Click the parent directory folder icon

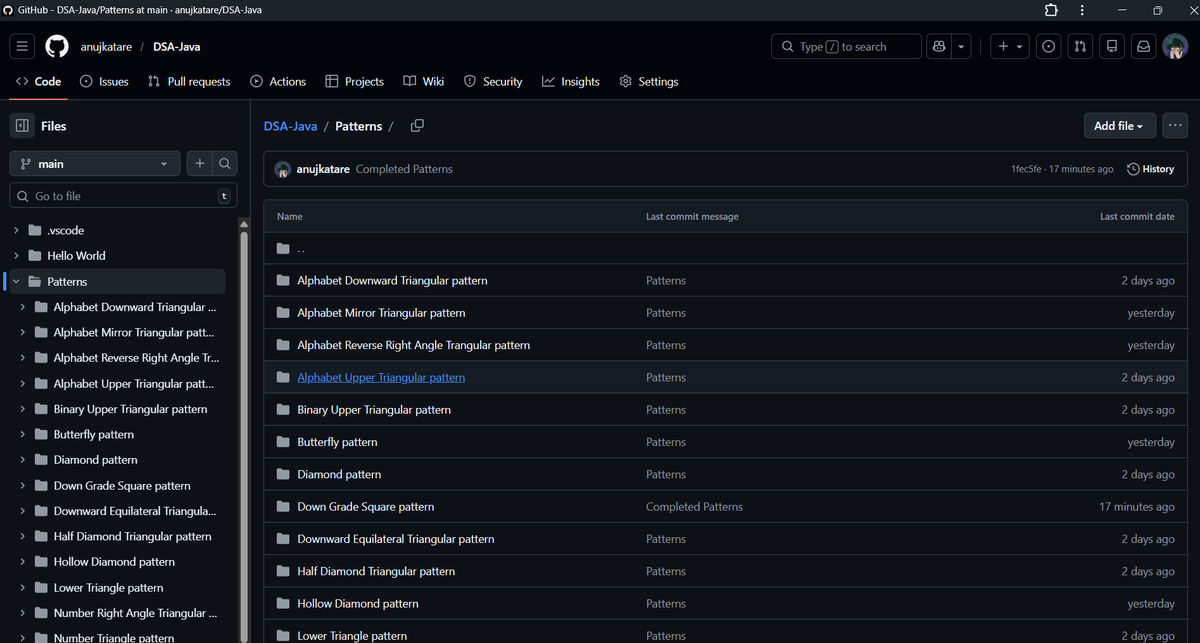(283, 248)
